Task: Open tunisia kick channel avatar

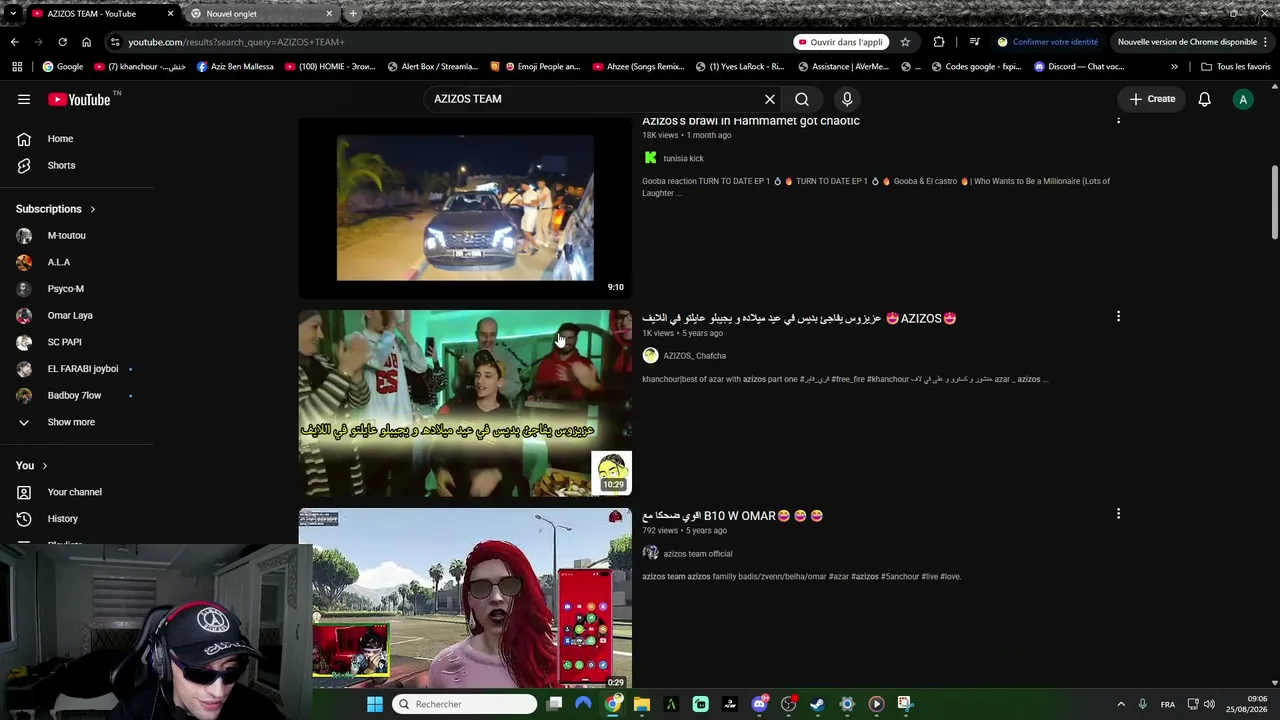Action: (x=650, y=158)
